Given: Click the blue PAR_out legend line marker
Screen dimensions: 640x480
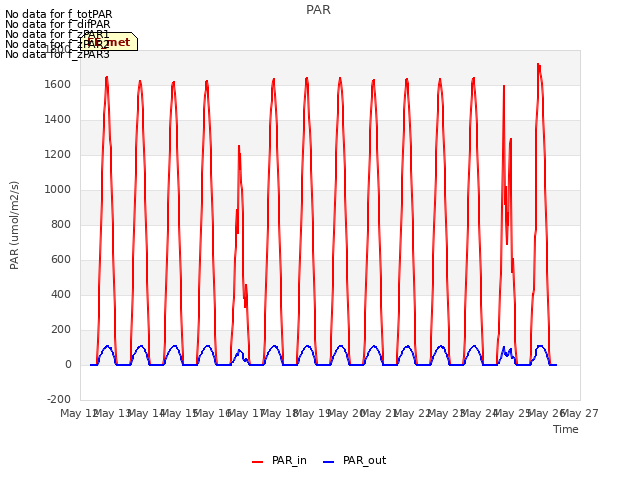Looking at the screenshot, I should tap(329, 462).
